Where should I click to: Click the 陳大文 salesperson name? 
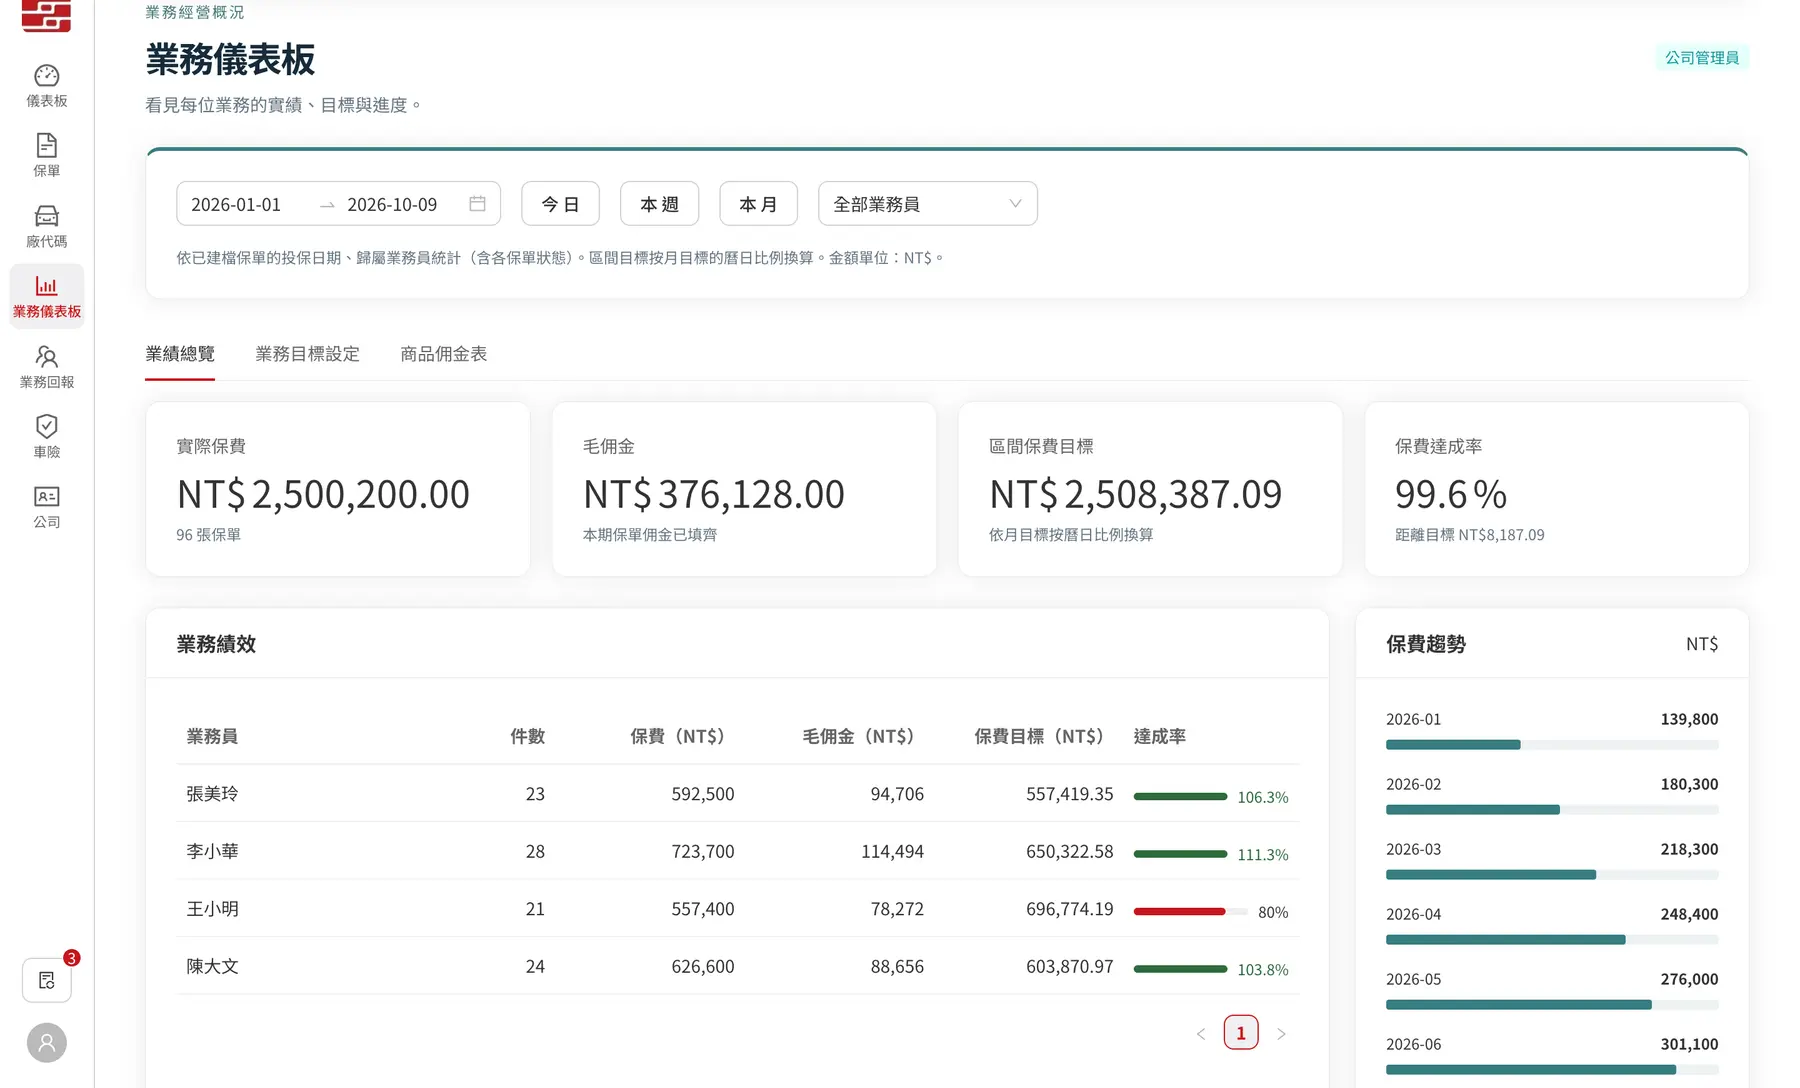pyautogui.click(x=212, y=966)
